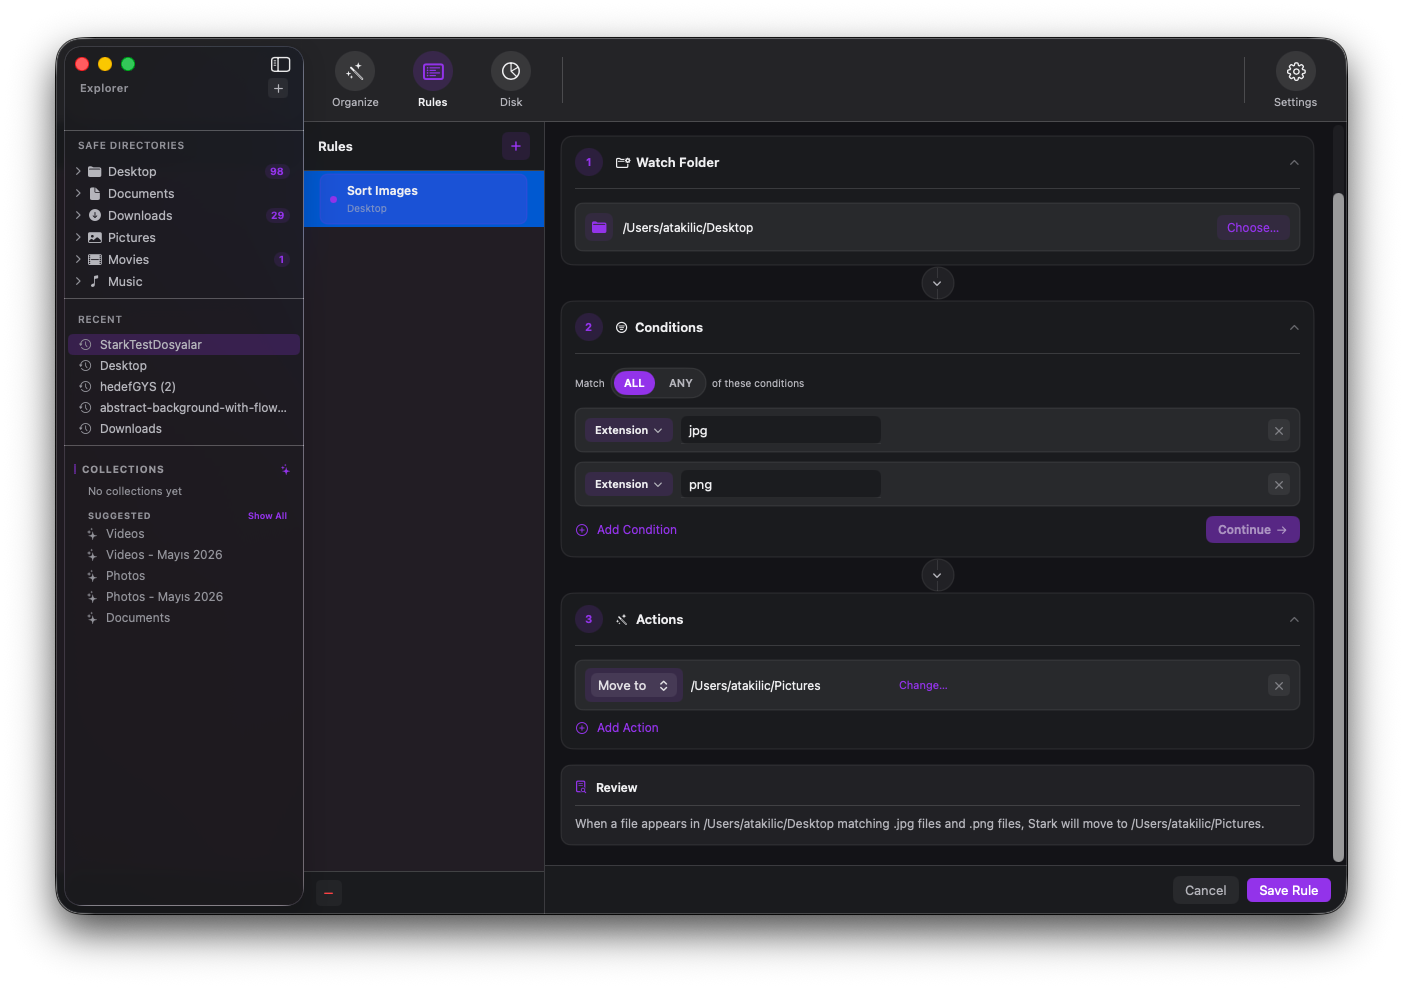The width and height of the screenshot is (1403, 988).
Task: Collapse the Watch Folder section
Action: [1294, 162]
